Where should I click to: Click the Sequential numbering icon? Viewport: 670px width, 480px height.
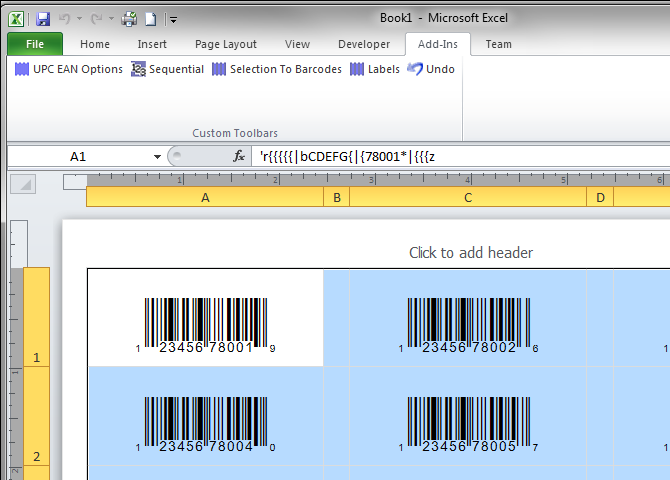(x=138, y=69)
